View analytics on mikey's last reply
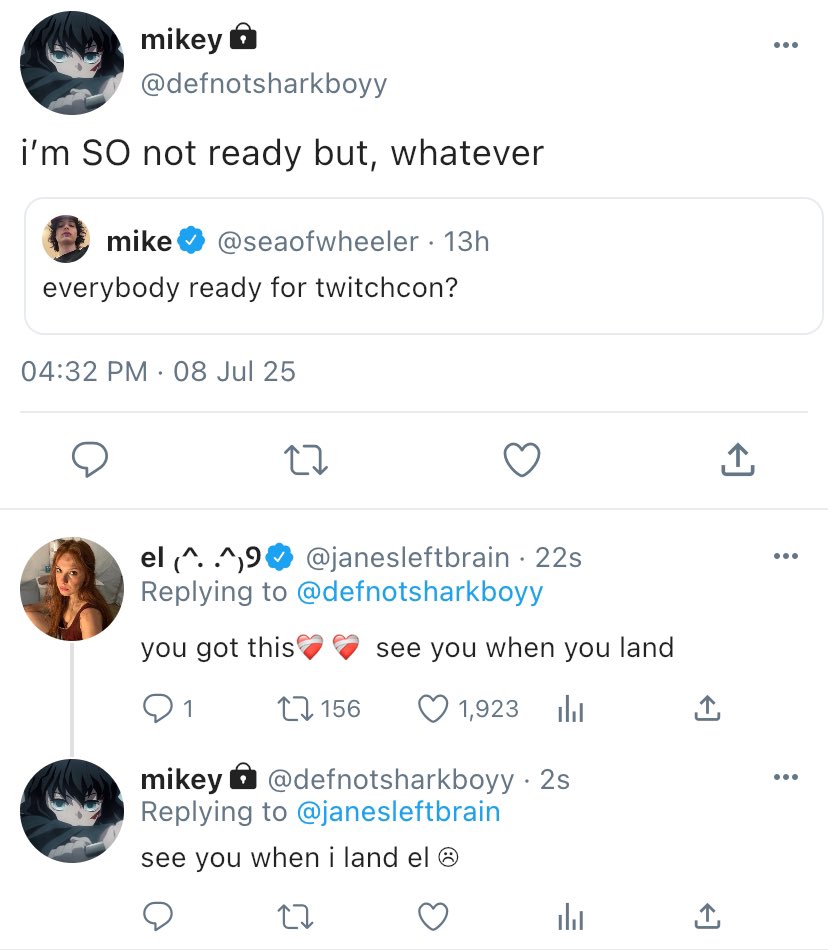Viewport: 828px width, 950px height. click(568, 915)
